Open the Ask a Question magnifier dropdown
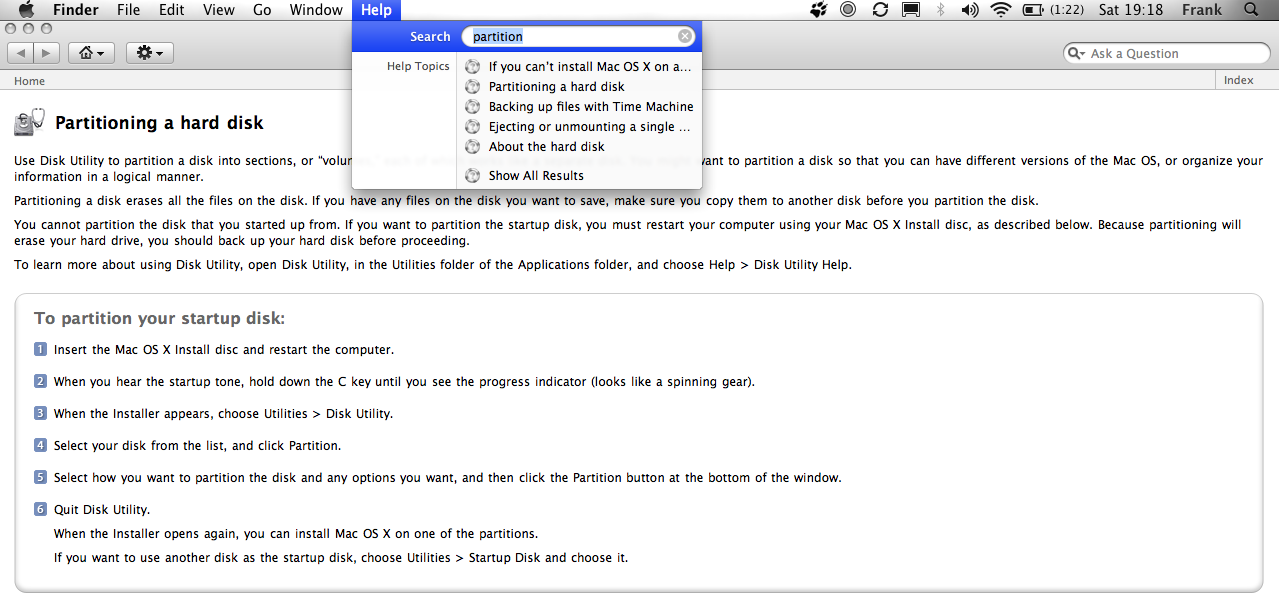 click(x=1077, y=54)
